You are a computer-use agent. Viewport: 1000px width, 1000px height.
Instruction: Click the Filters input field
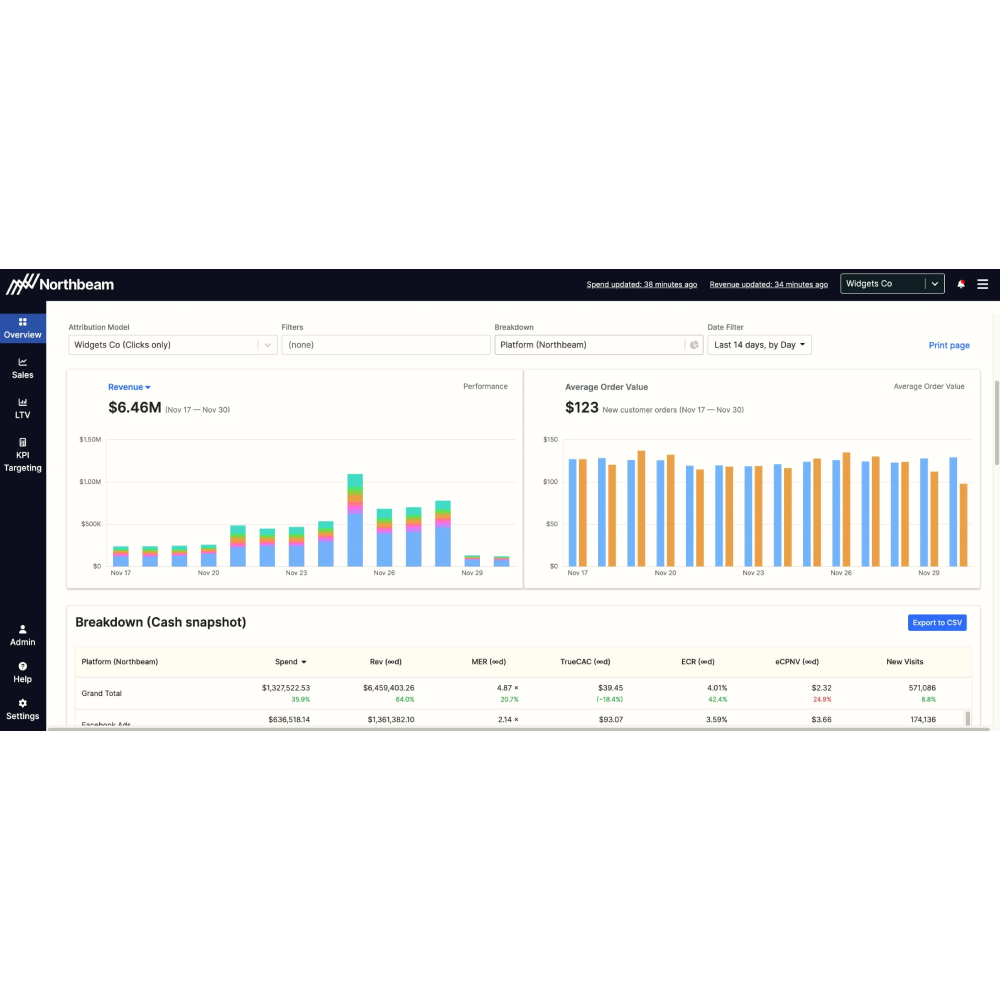coord(385,345)
